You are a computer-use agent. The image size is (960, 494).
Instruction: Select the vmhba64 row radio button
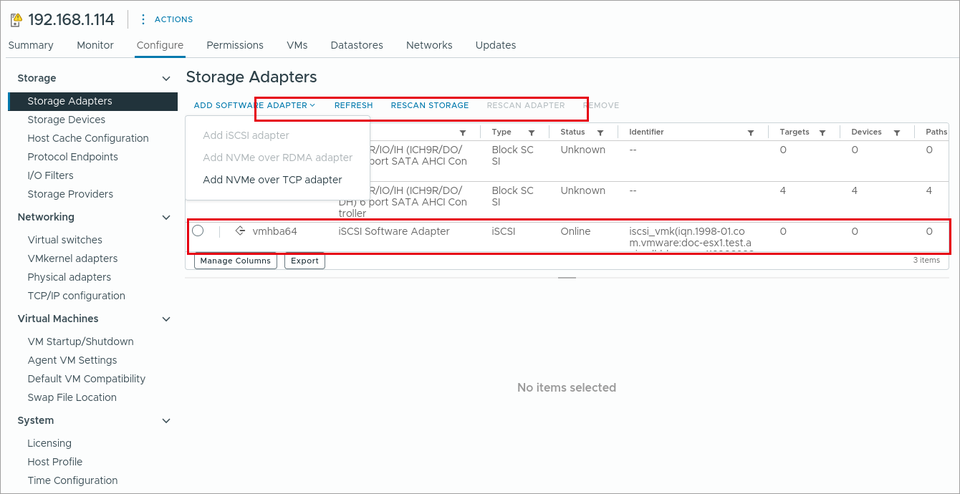coord(198,231)
